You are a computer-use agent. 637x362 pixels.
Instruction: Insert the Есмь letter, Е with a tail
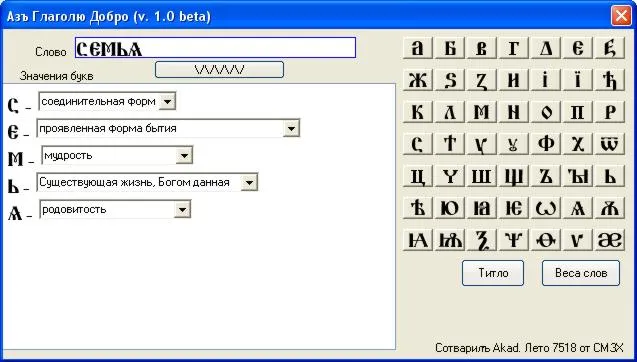click(610, 48)
